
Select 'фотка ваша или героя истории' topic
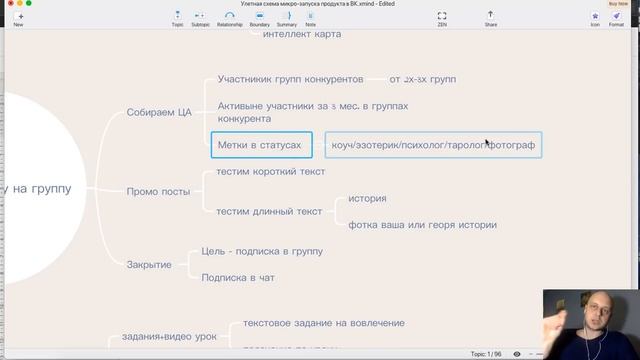[x=422, y=225]
